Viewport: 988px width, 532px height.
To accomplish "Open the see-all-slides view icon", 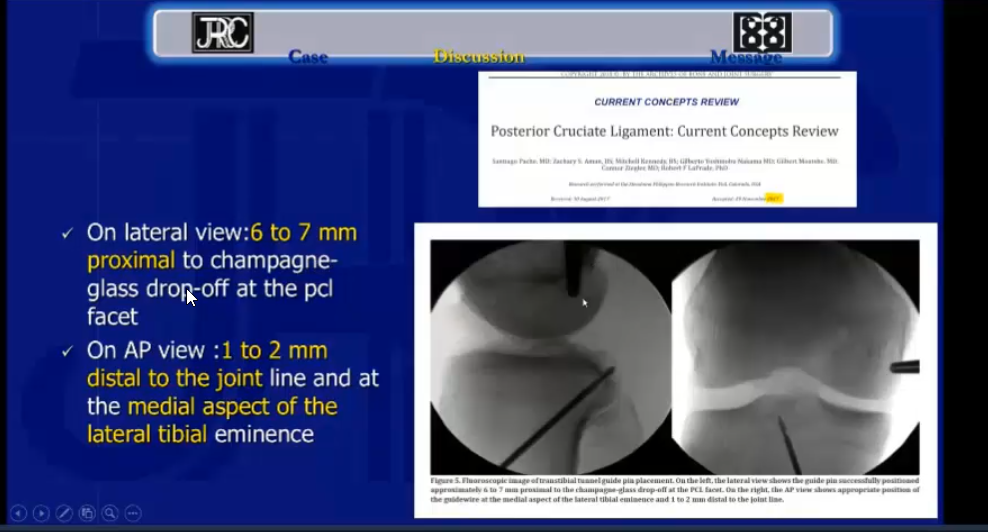I will 87,514.
